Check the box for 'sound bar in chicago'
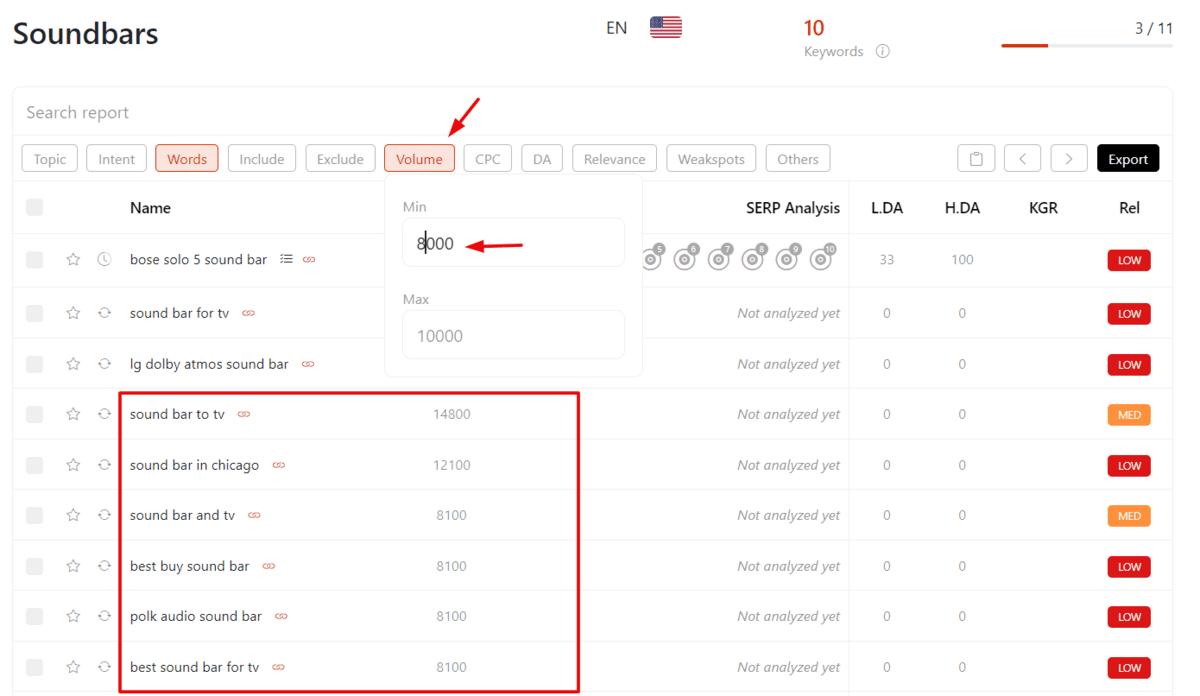Viewport: 1200px width, 696px height. [x=35, y=465]
